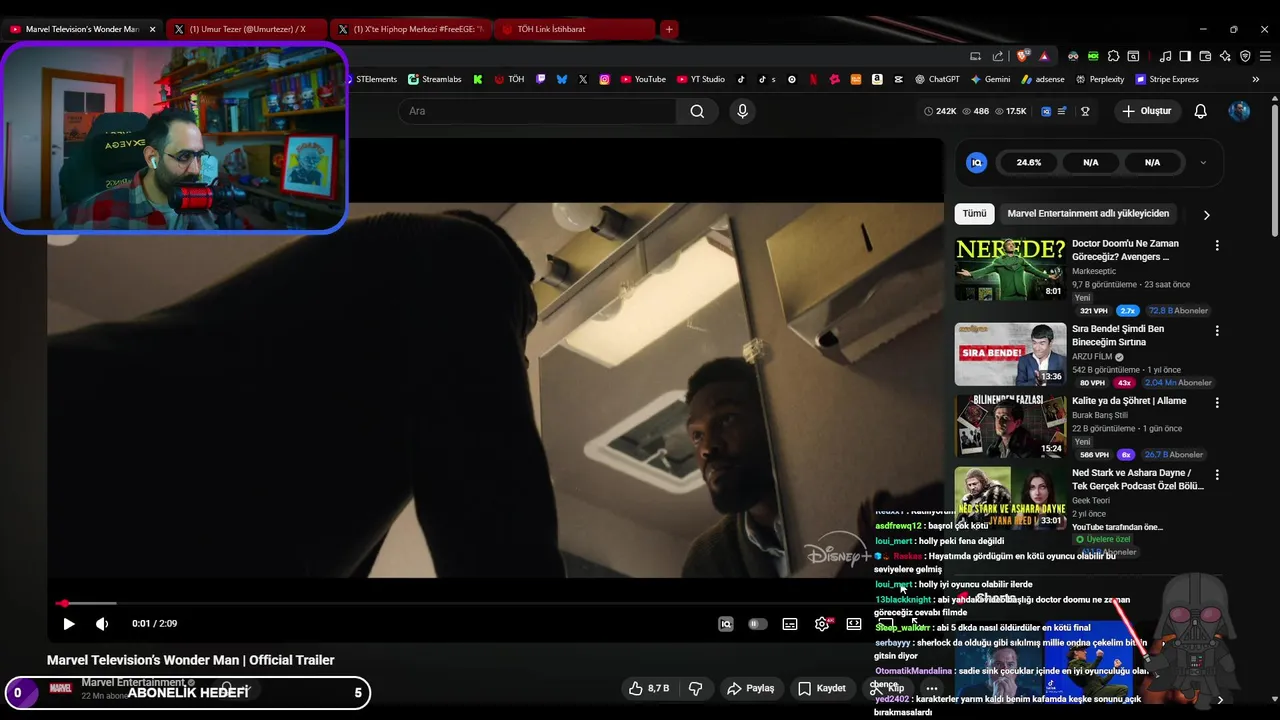Screen dimensions: 1280x720
Task: Open the Perplexity bookmark
Action: pos(1099,79)
